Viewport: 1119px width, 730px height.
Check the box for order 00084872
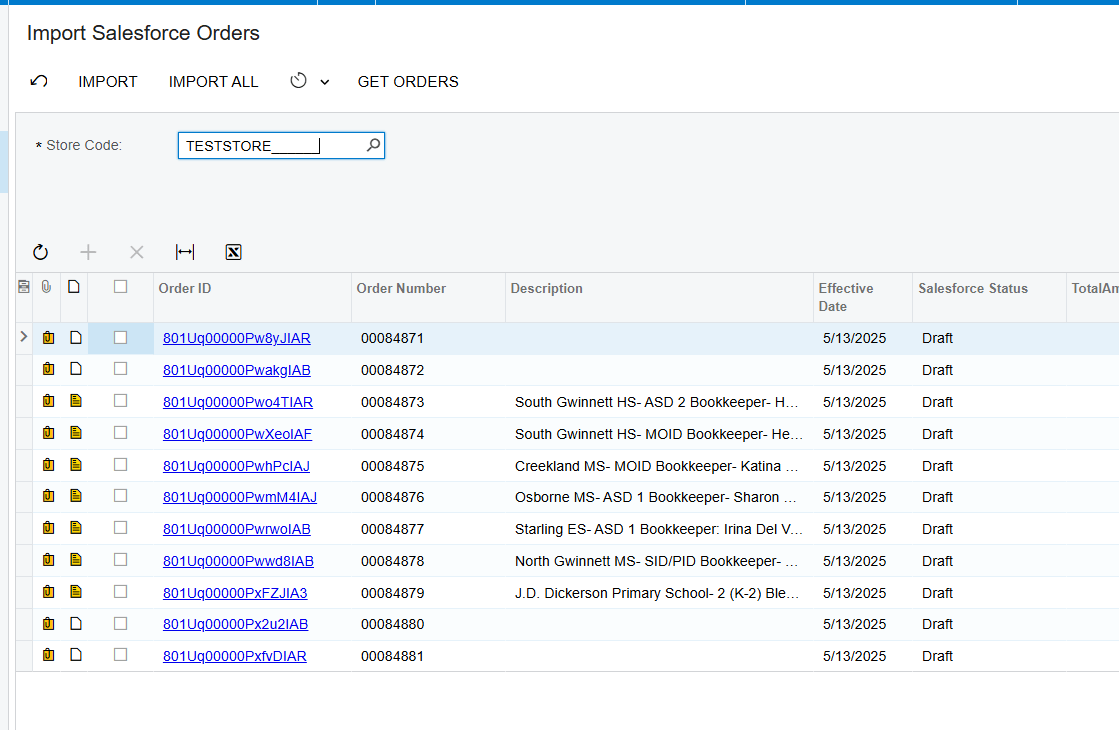pos(121,369)
